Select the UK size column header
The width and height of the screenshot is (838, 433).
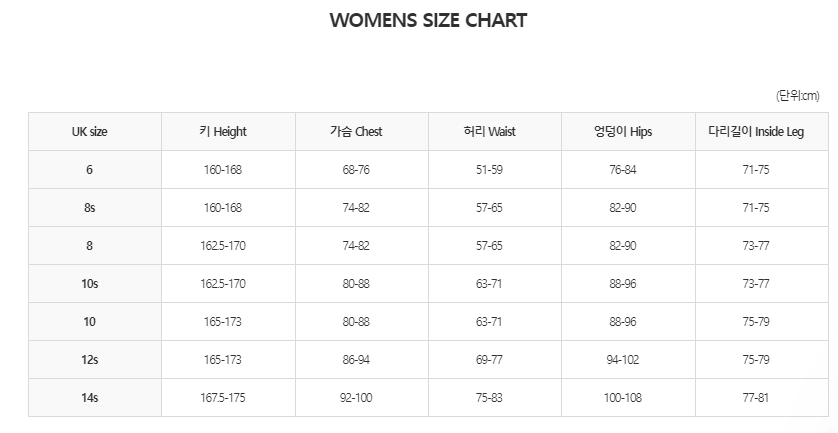coord(89,132)
